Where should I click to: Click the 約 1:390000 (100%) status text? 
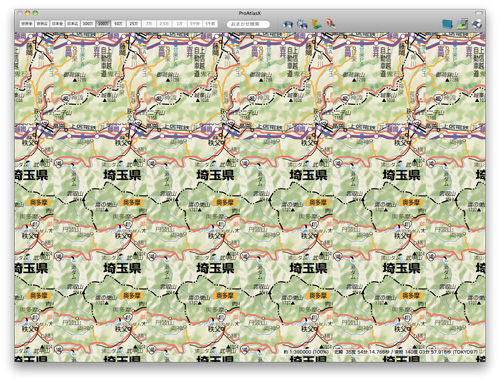point(306,352)
